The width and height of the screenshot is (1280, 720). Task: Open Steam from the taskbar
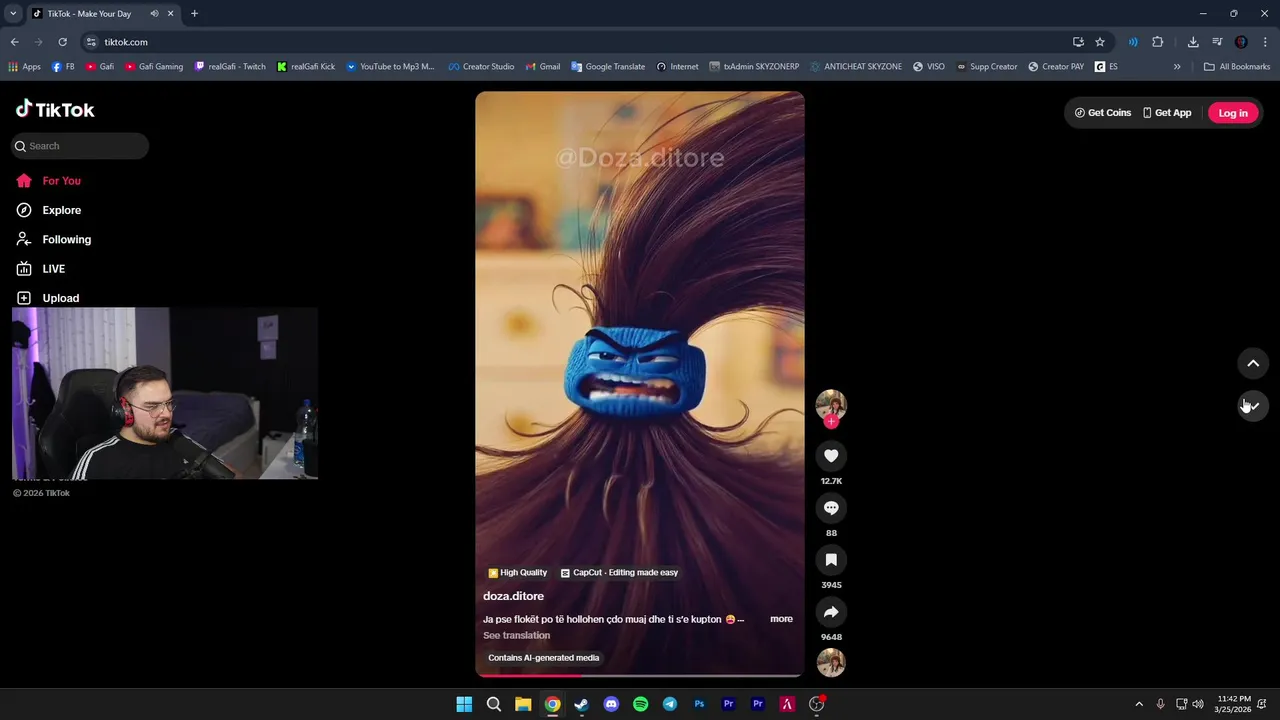point(581,704)
